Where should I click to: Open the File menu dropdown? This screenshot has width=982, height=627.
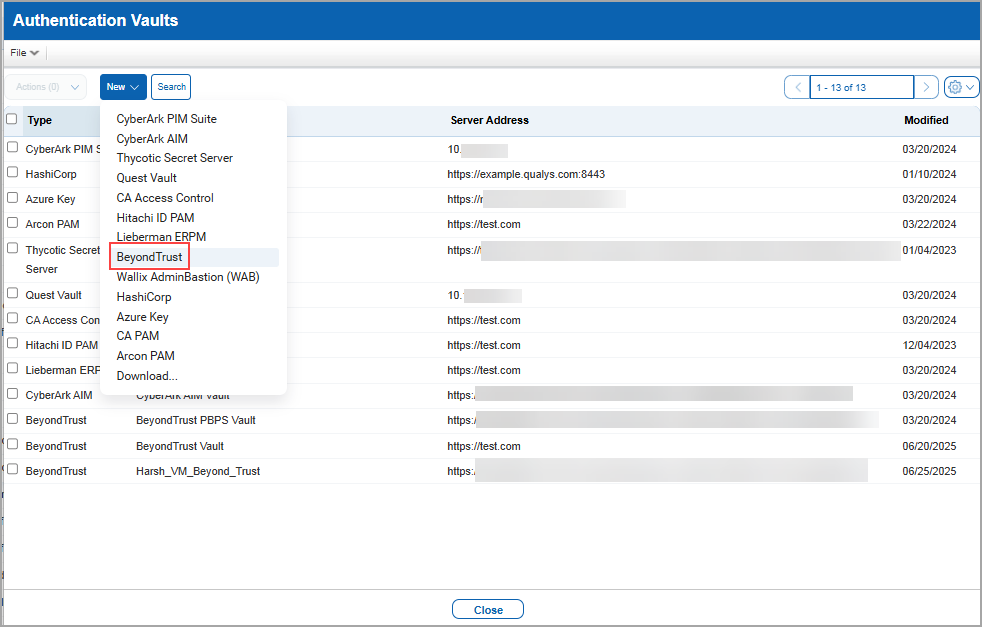pyautogui.click(x=23, y=52)
